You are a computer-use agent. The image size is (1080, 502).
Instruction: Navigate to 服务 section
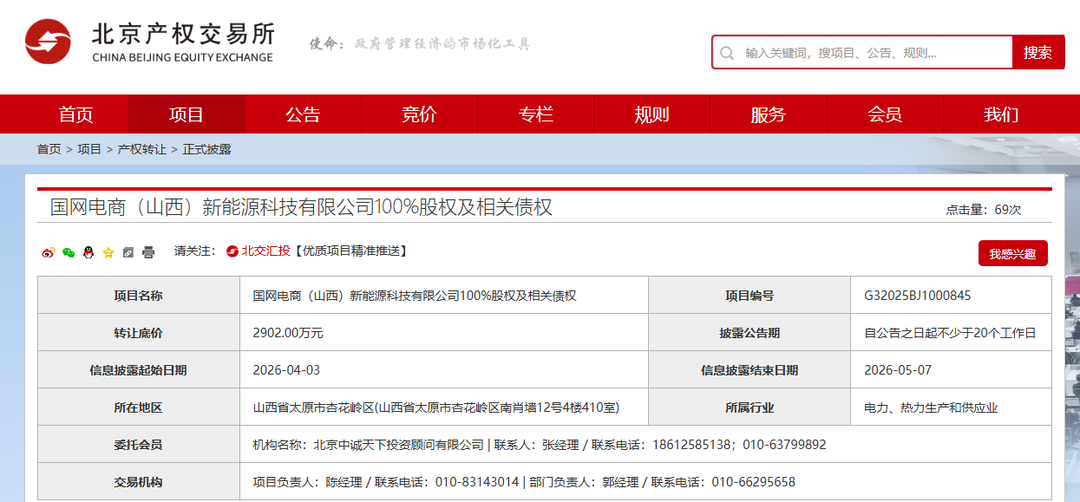pyautogui.click(x=768, y=114)
